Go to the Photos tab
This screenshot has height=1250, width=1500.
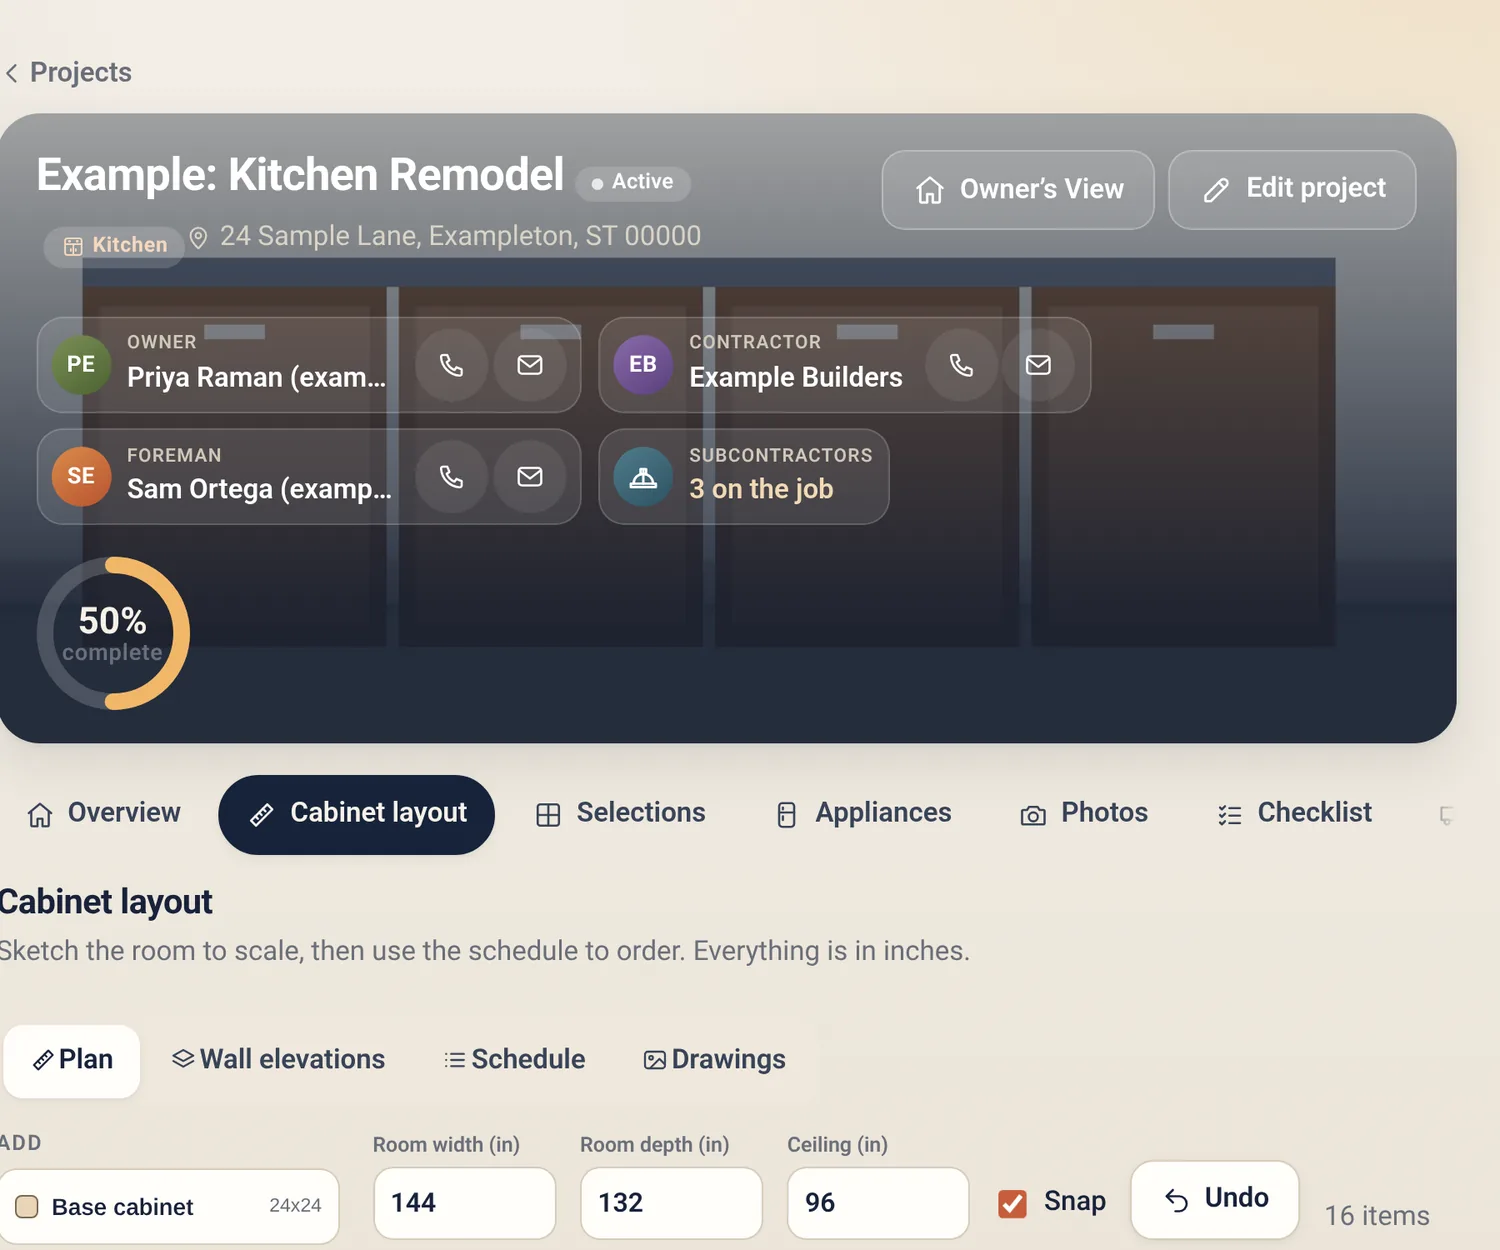pos(1084,814)
